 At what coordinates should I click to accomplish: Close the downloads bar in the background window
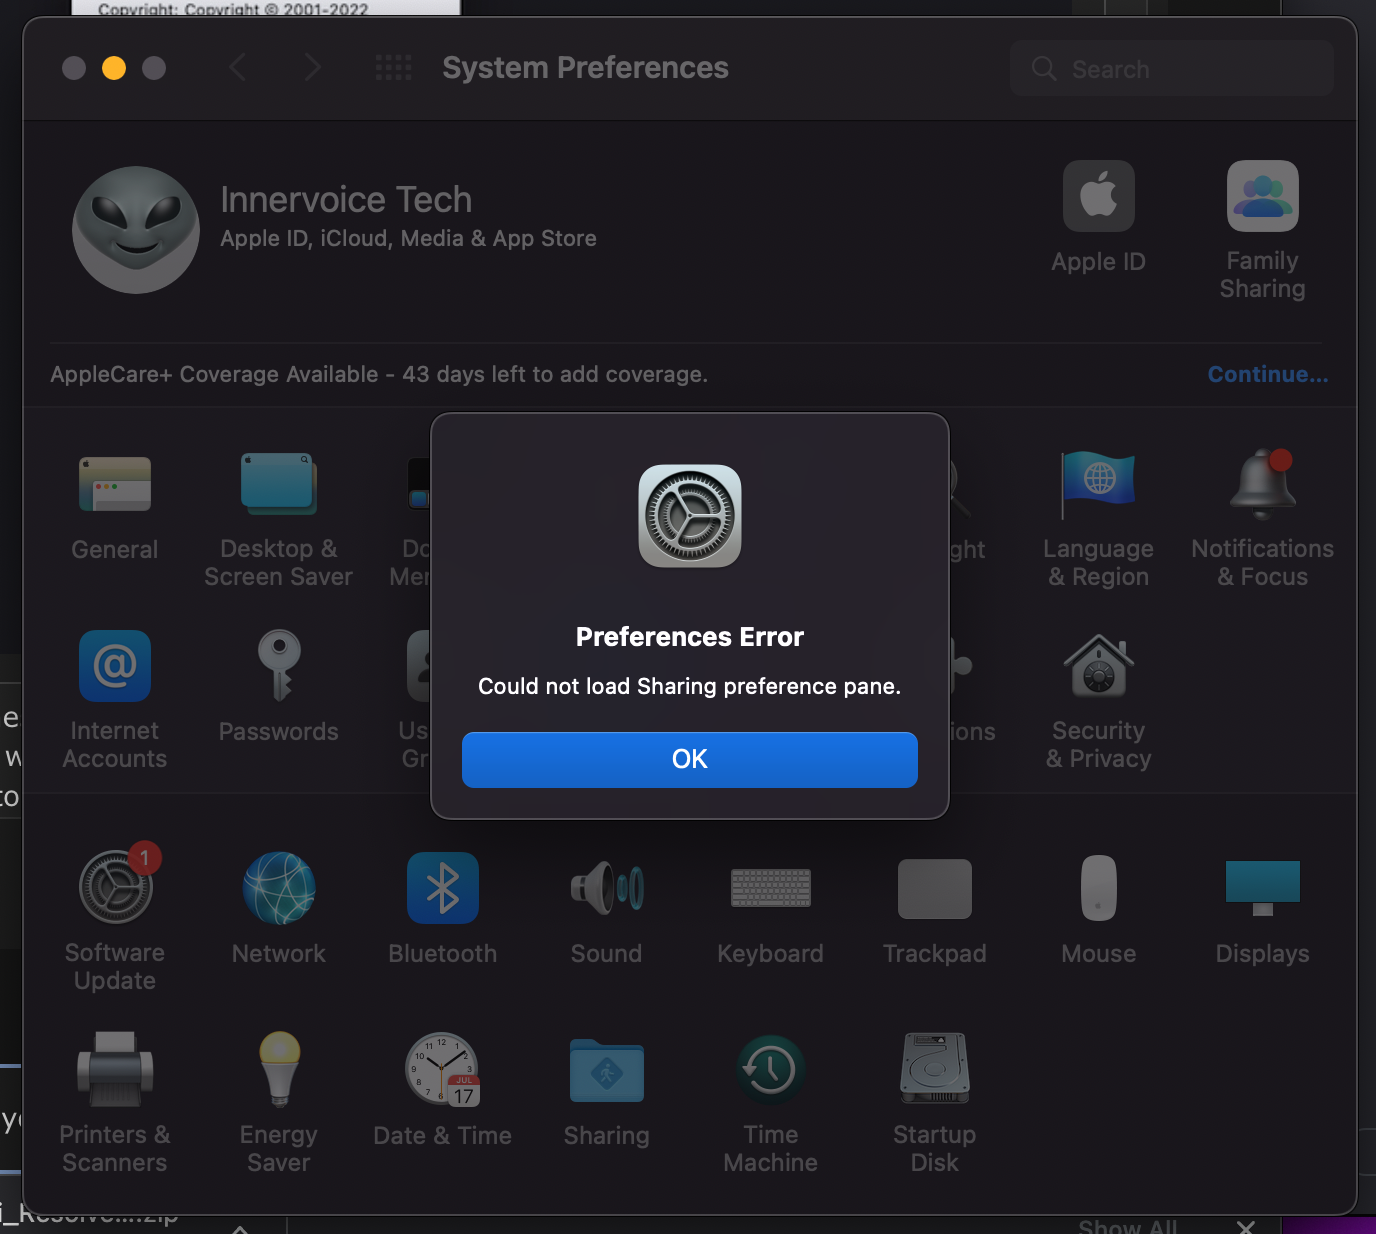click(x=1246, y=1226)
